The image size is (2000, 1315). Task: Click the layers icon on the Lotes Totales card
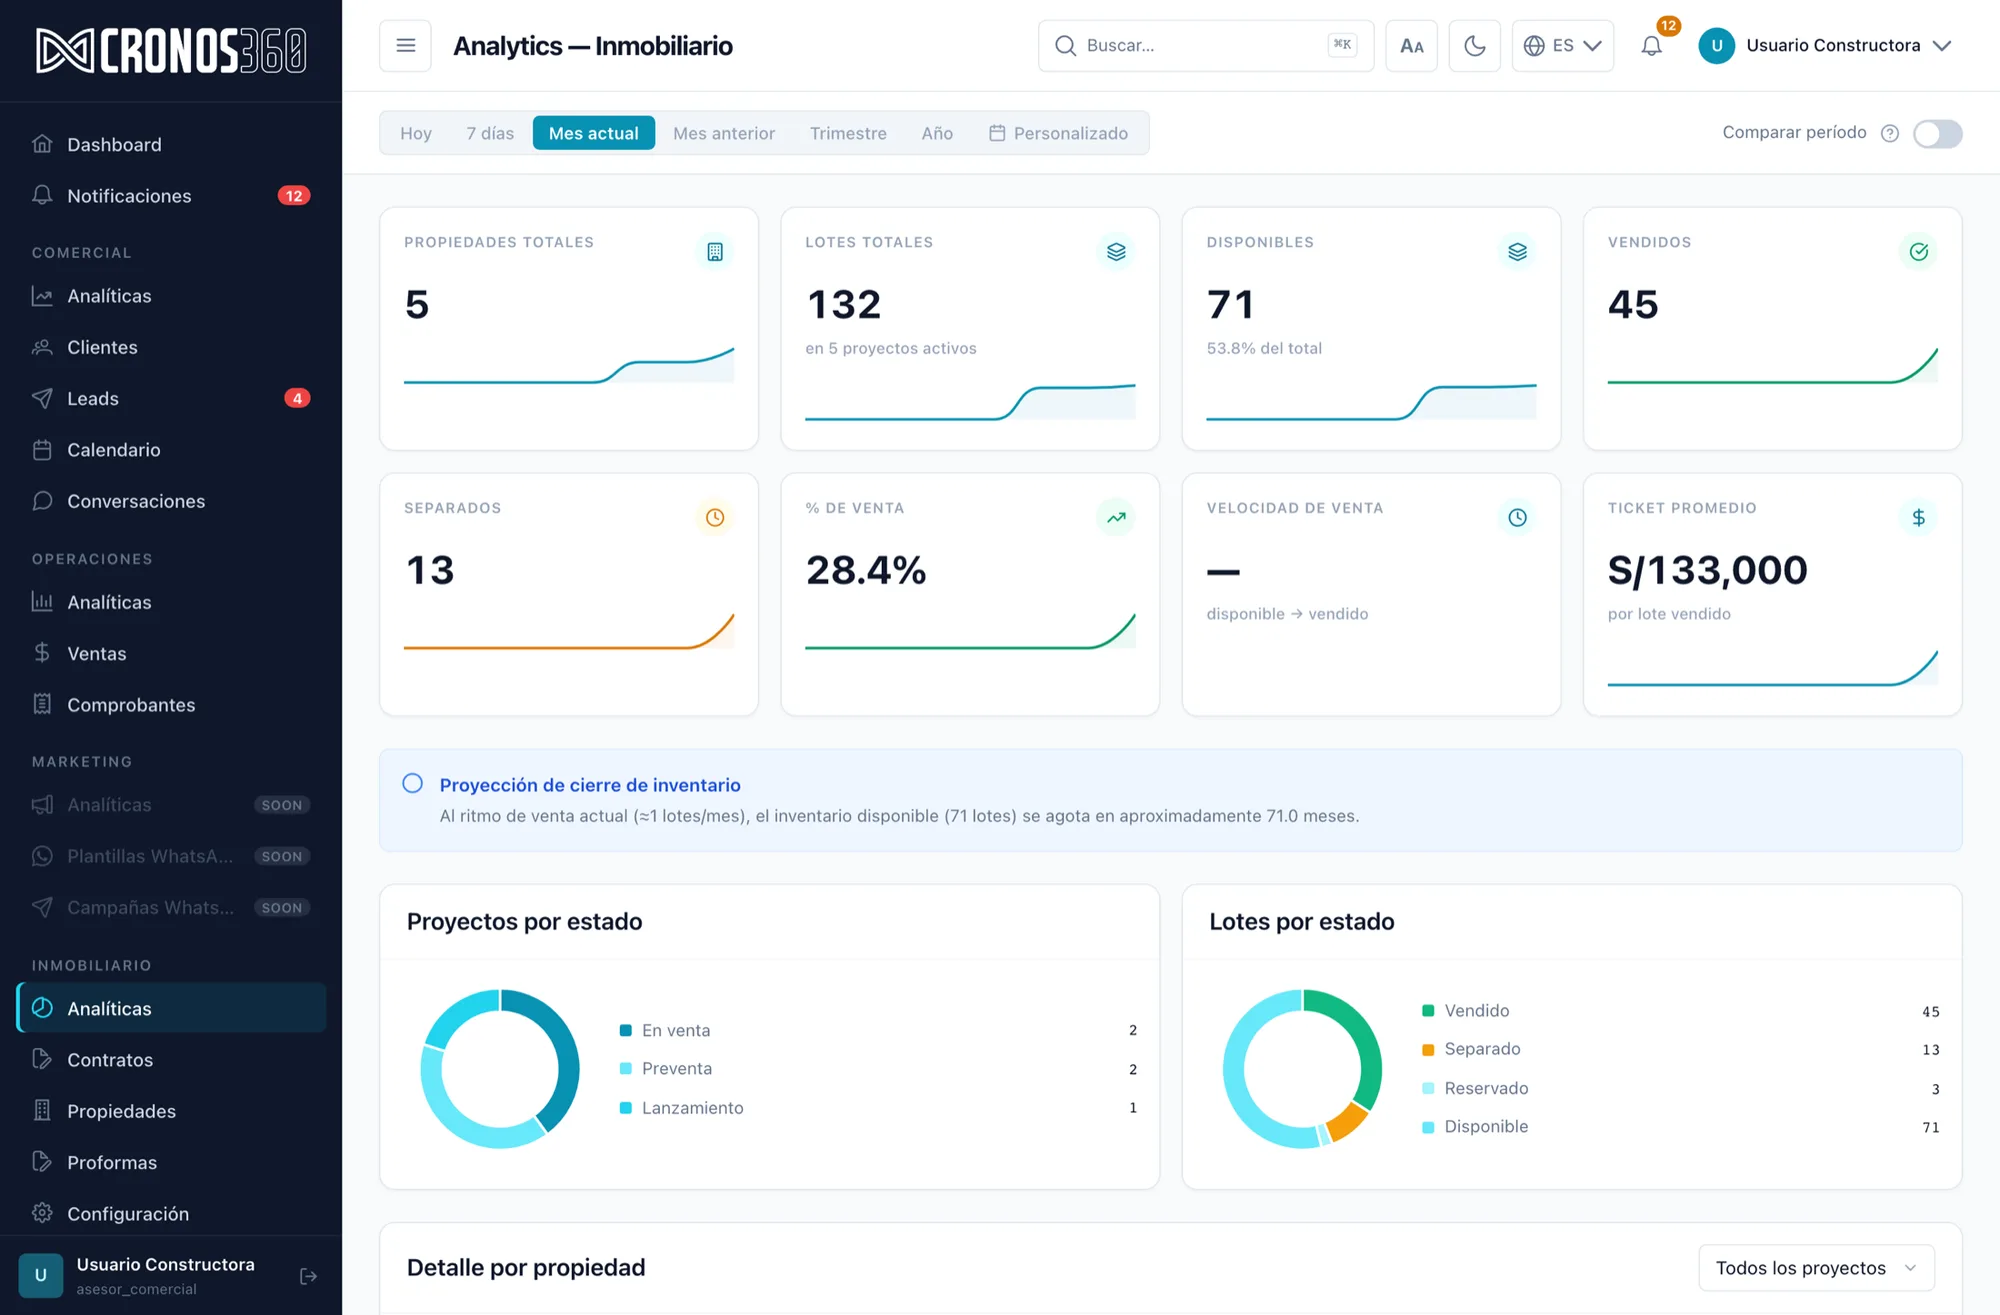click(x=1116, y=252)
